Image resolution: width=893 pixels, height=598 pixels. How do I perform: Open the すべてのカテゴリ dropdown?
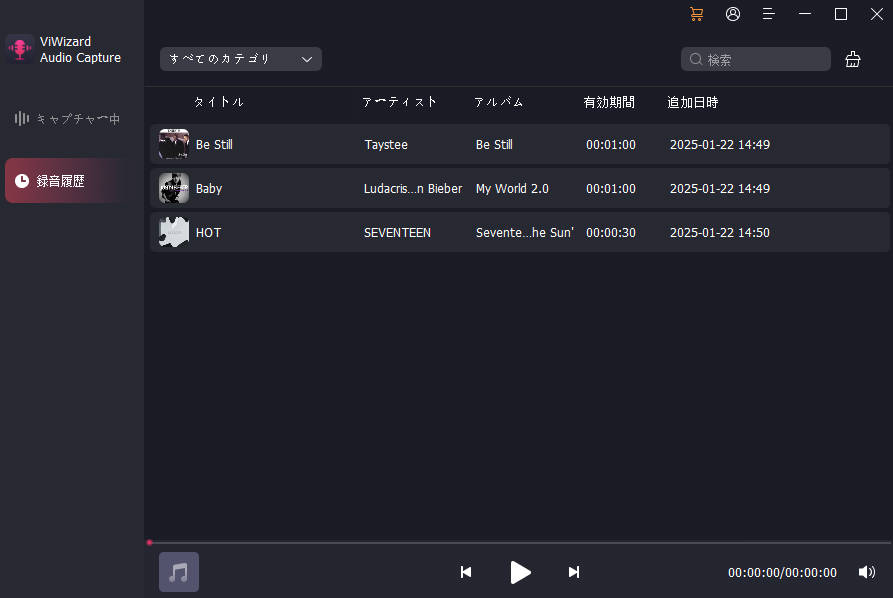241,59
